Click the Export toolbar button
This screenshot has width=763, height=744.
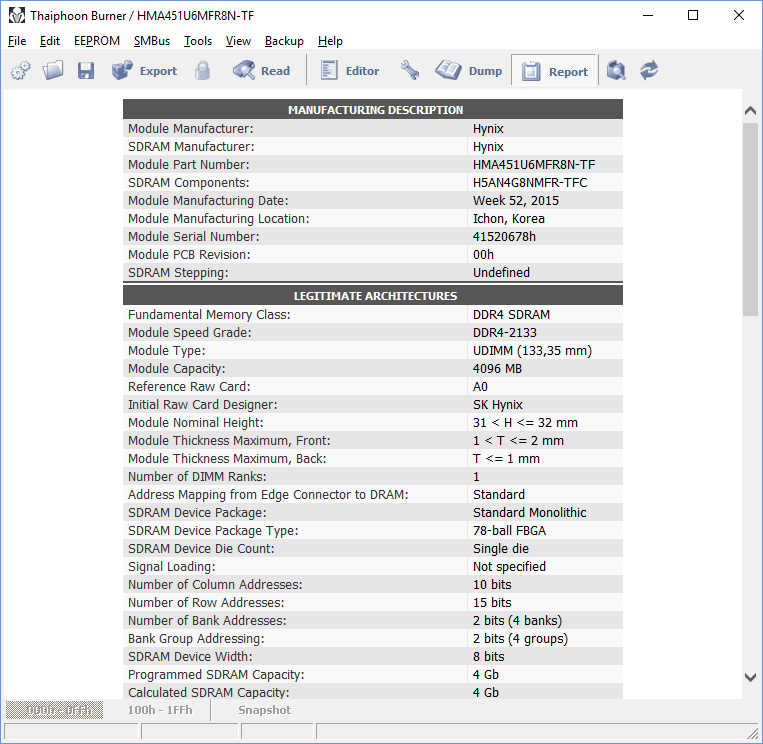tap(144, 71)
